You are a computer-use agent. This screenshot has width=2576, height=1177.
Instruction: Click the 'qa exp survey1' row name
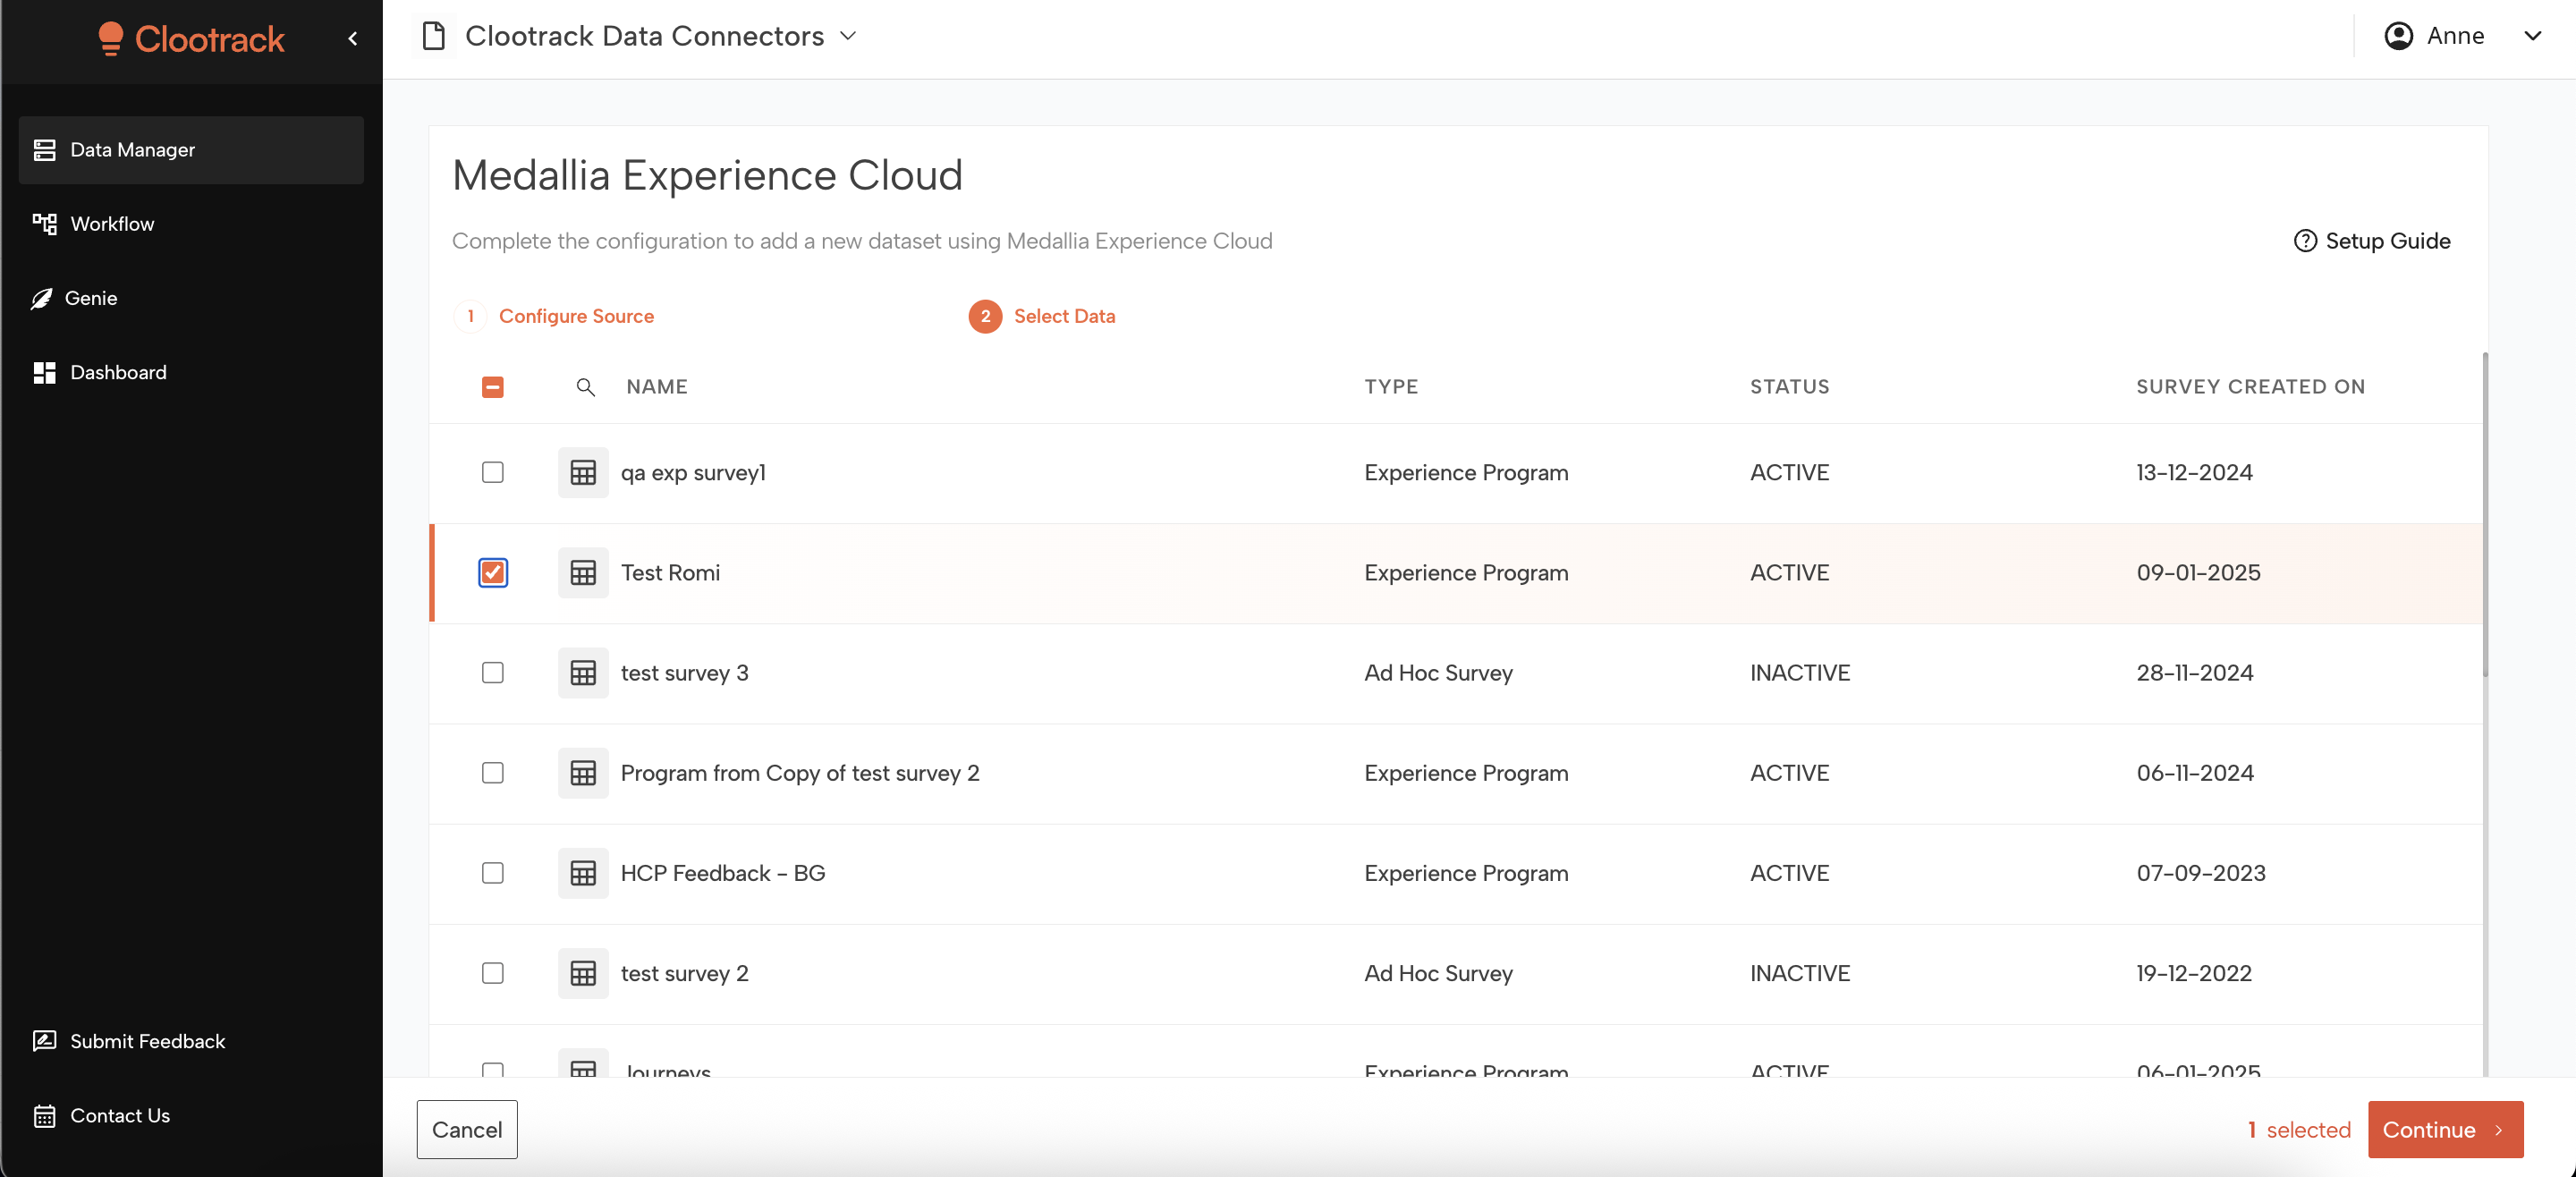pyautogui.click(x=693, y=472)
